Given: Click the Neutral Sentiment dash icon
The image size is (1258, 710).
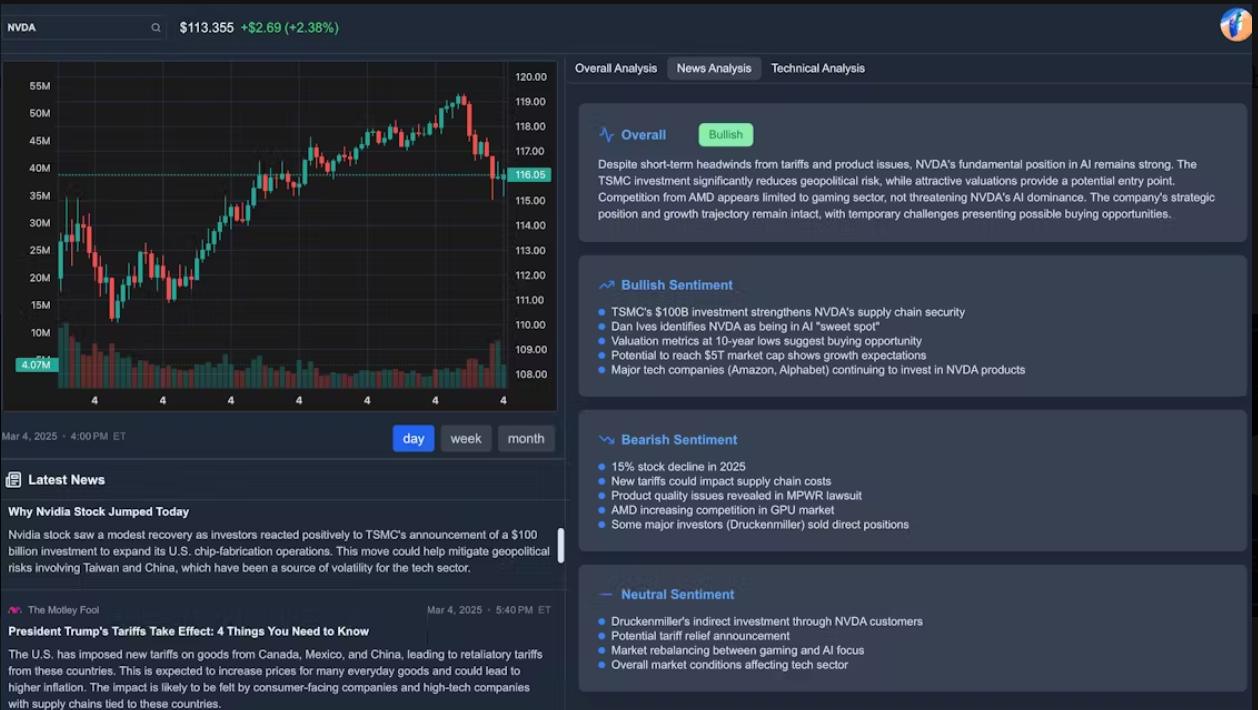Looking at the screenshot, I should click(606, 594).
